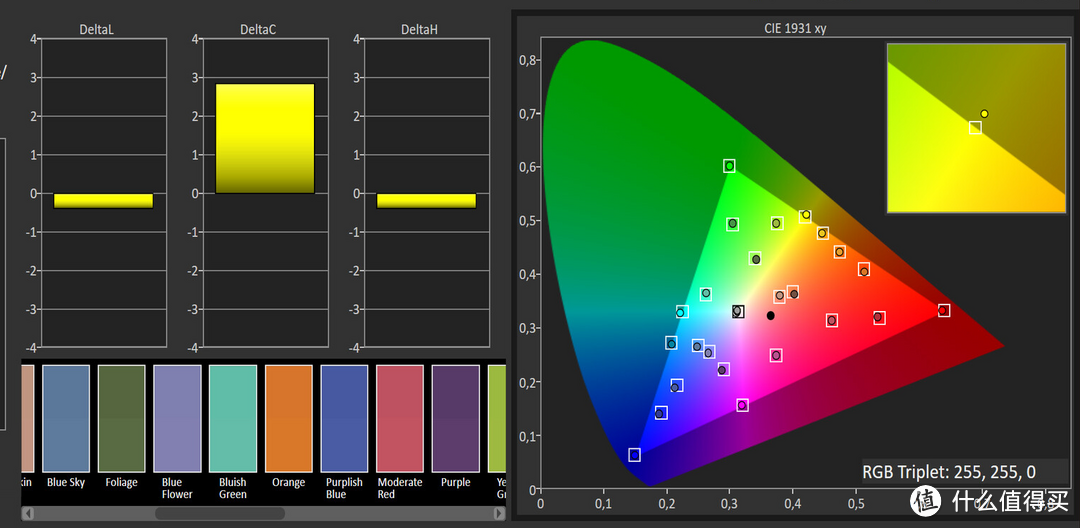Click the yellow DeltaH bar
The image size is (1080, 528).
coord(426,201)
